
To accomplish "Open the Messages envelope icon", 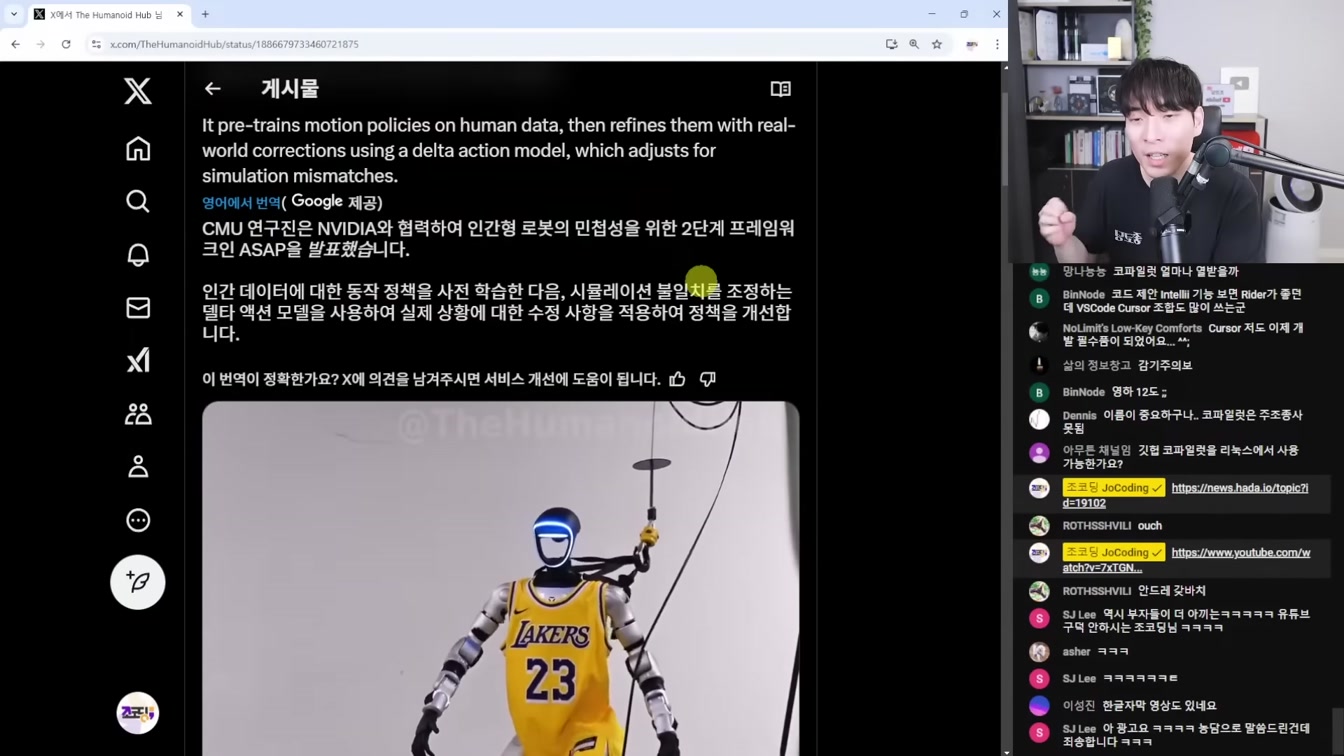I will pyautogui.click(x=138, y=308).
